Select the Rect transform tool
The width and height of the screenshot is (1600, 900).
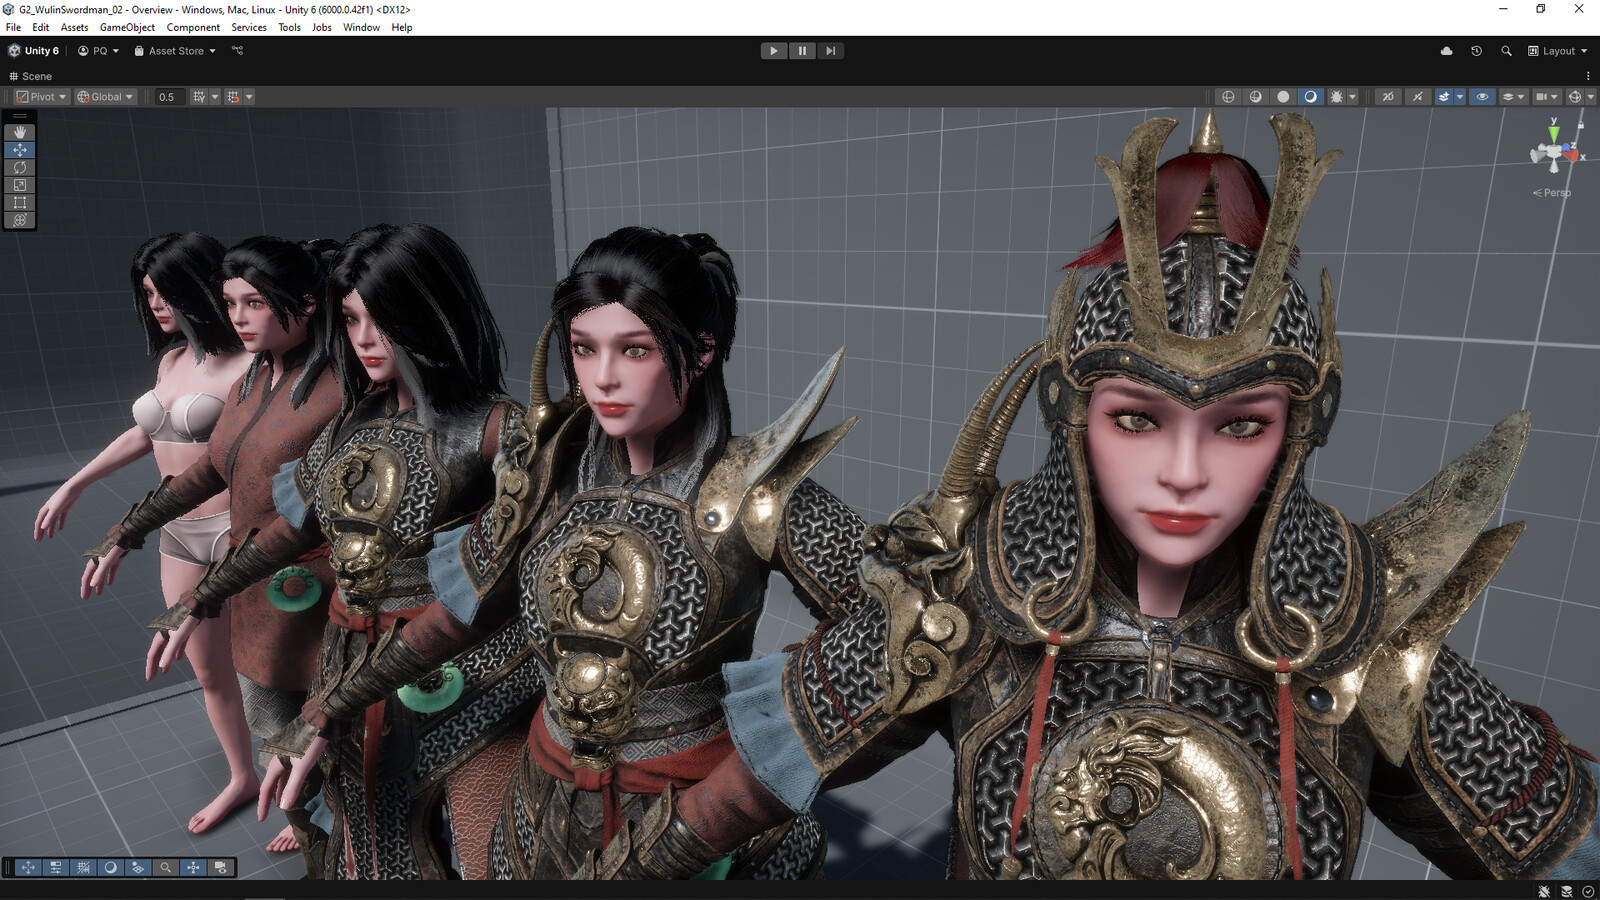20,202
